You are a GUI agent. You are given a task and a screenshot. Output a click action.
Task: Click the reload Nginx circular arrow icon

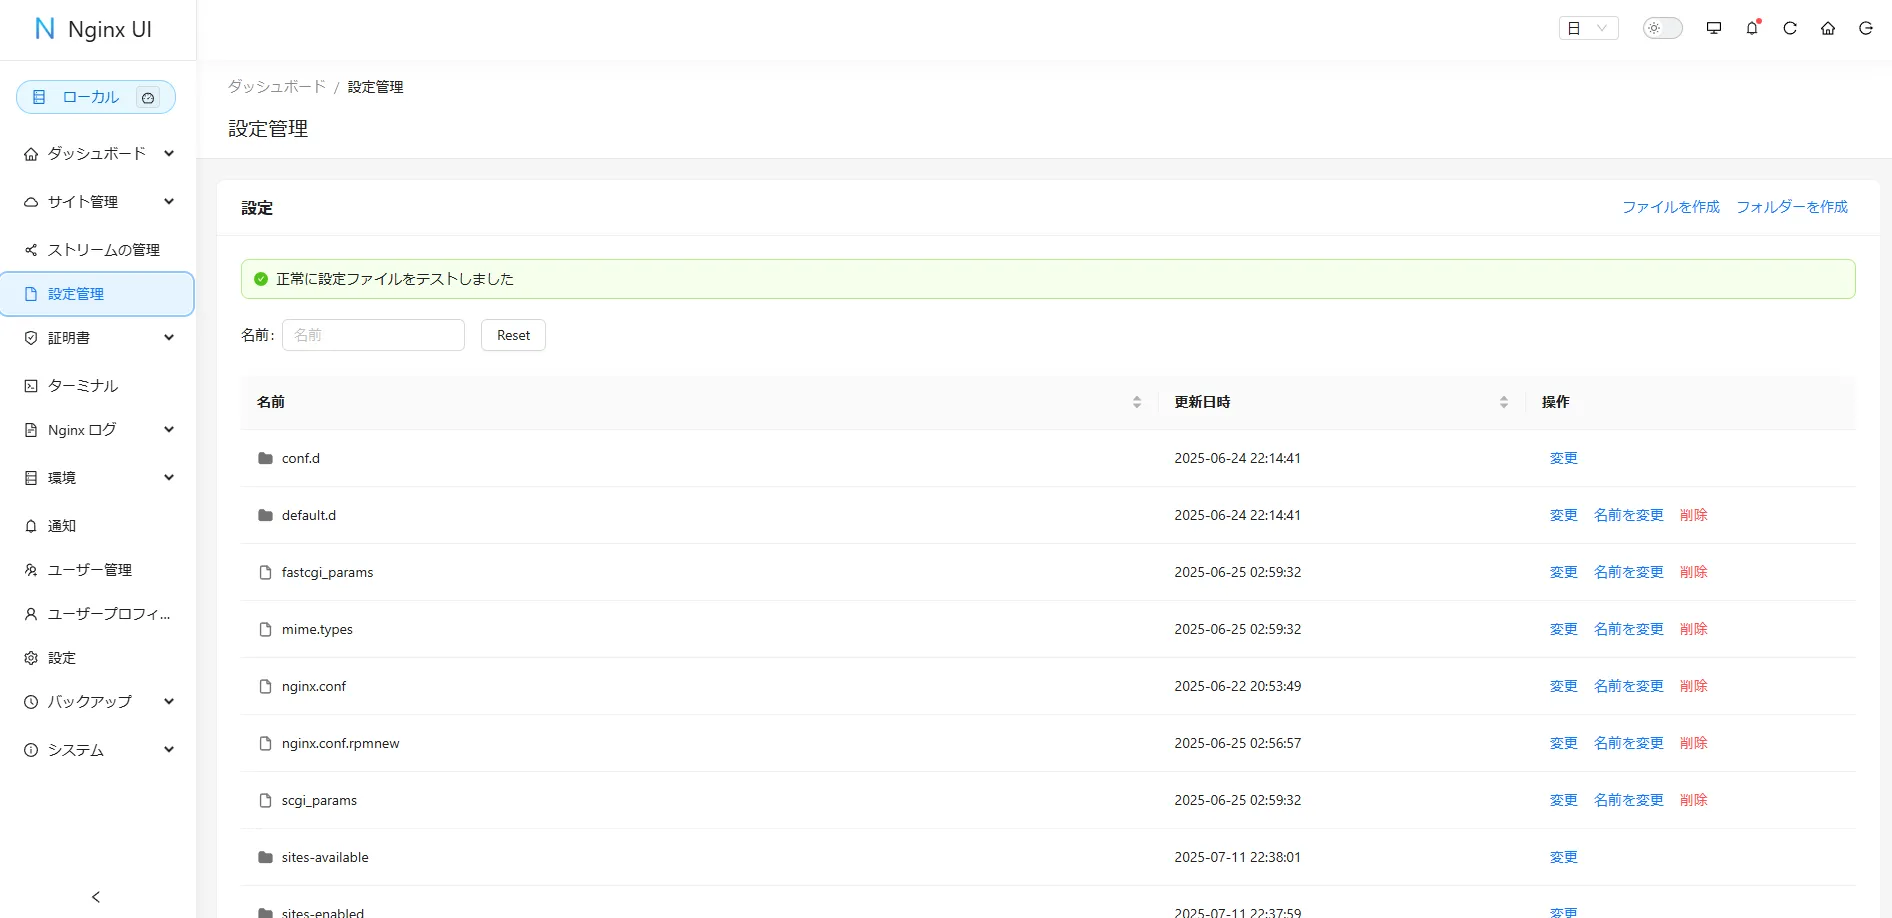[1790, 28]
